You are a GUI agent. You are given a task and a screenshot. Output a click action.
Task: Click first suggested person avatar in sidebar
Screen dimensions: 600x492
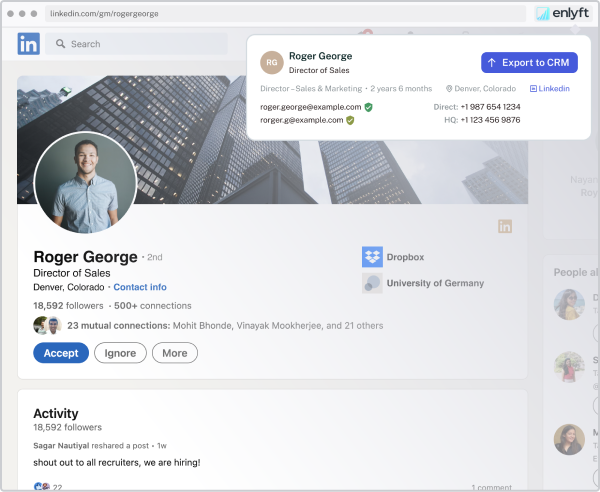[x=569, y=305]
